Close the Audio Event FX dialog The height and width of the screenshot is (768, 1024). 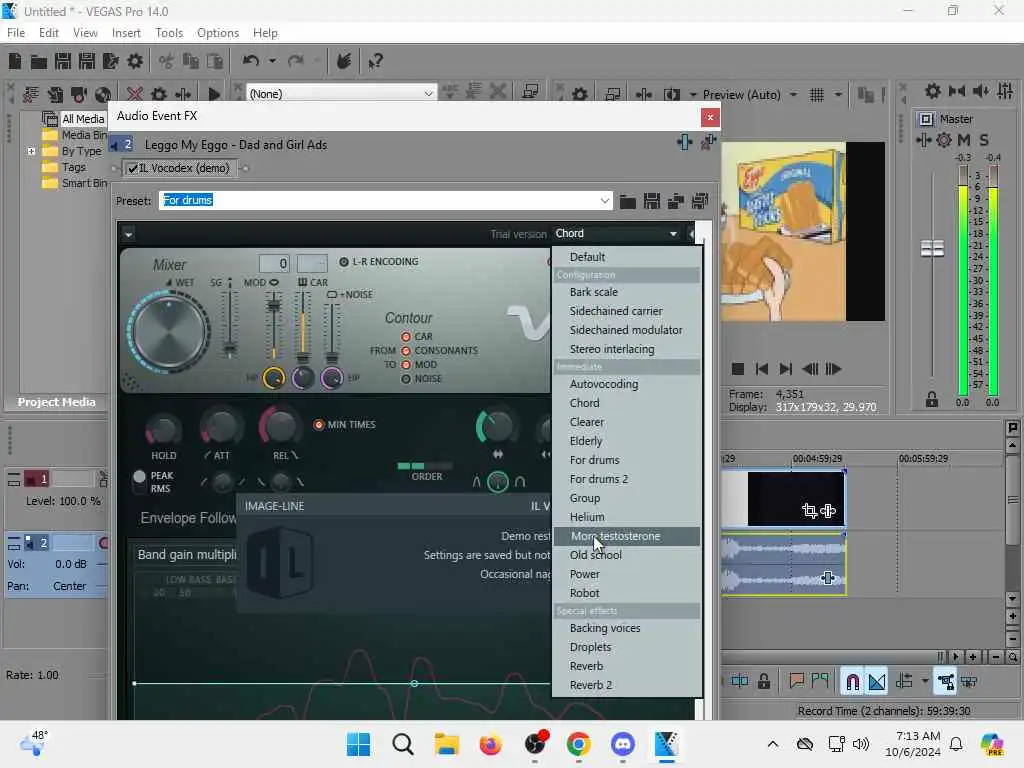click(x=710, y=118)
